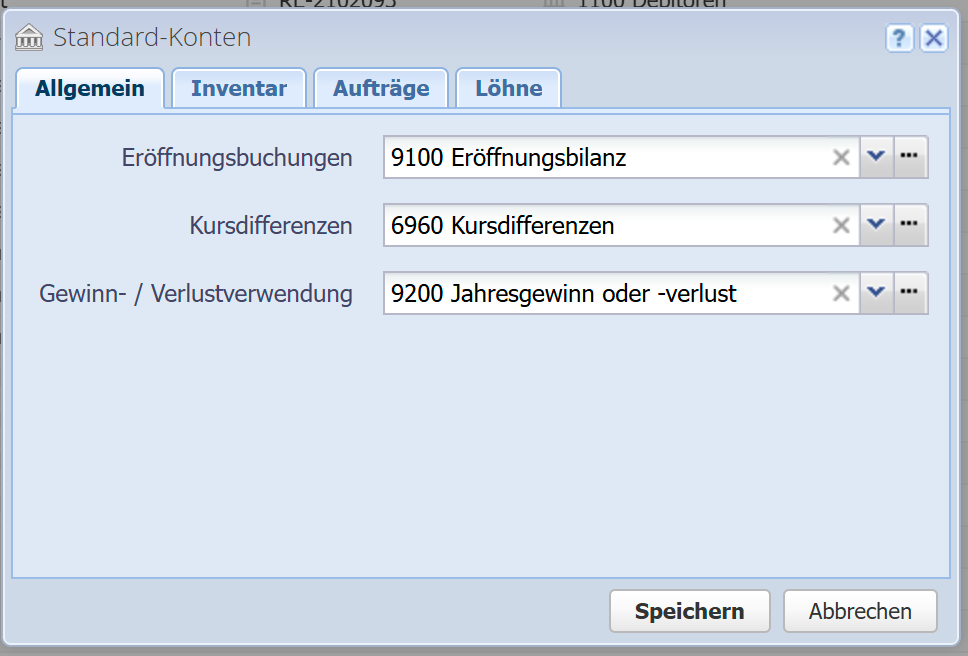Select the Aufträge tab
Viewport: 968px width, 656px height.
[381, 88]
